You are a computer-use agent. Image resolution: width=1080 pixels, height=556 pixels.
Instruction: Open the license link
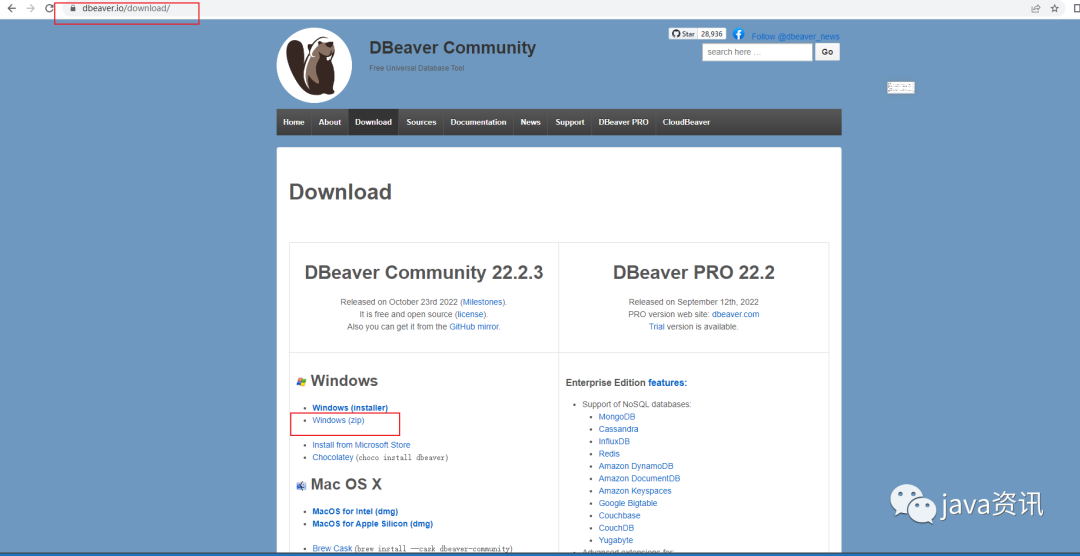[470, 314]
